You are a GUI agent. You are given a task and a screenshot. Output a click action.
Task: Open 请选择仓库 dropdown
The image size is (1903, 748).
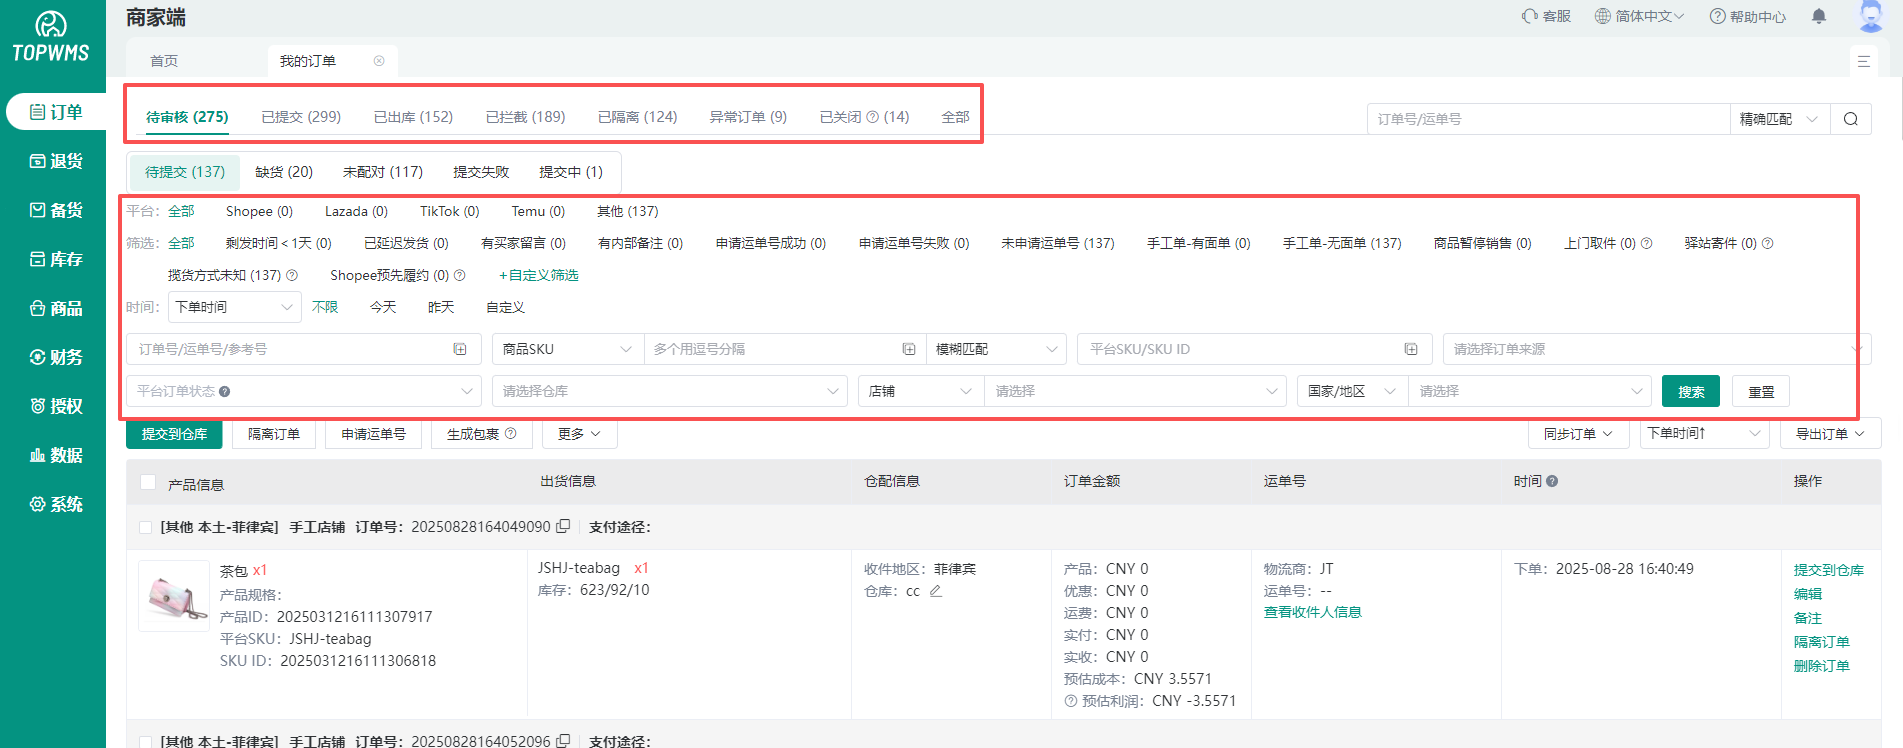pyautogui.click(x=670, y=391)
